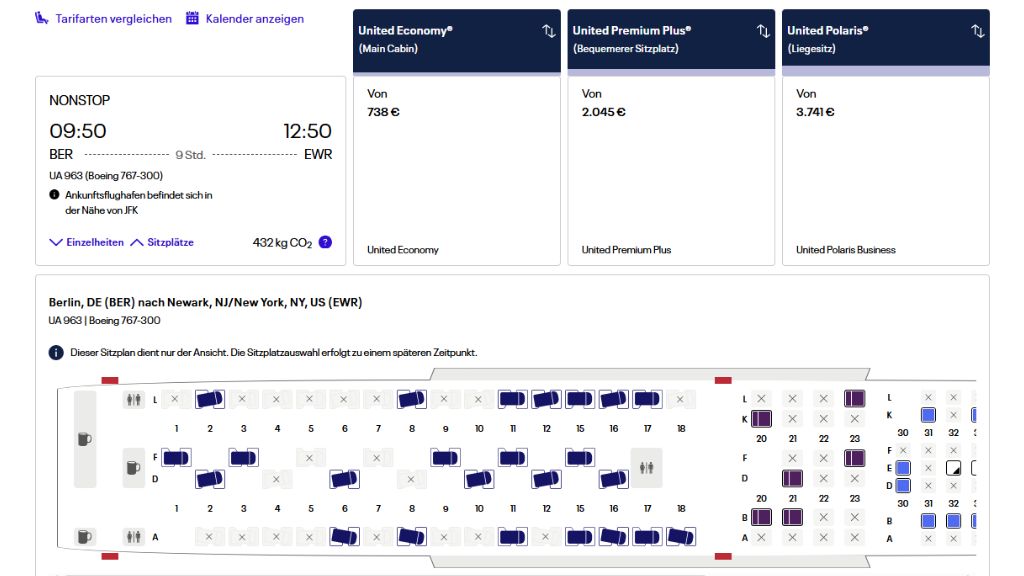Pick Premium Plus seat 23L

(x=854, y=399)
